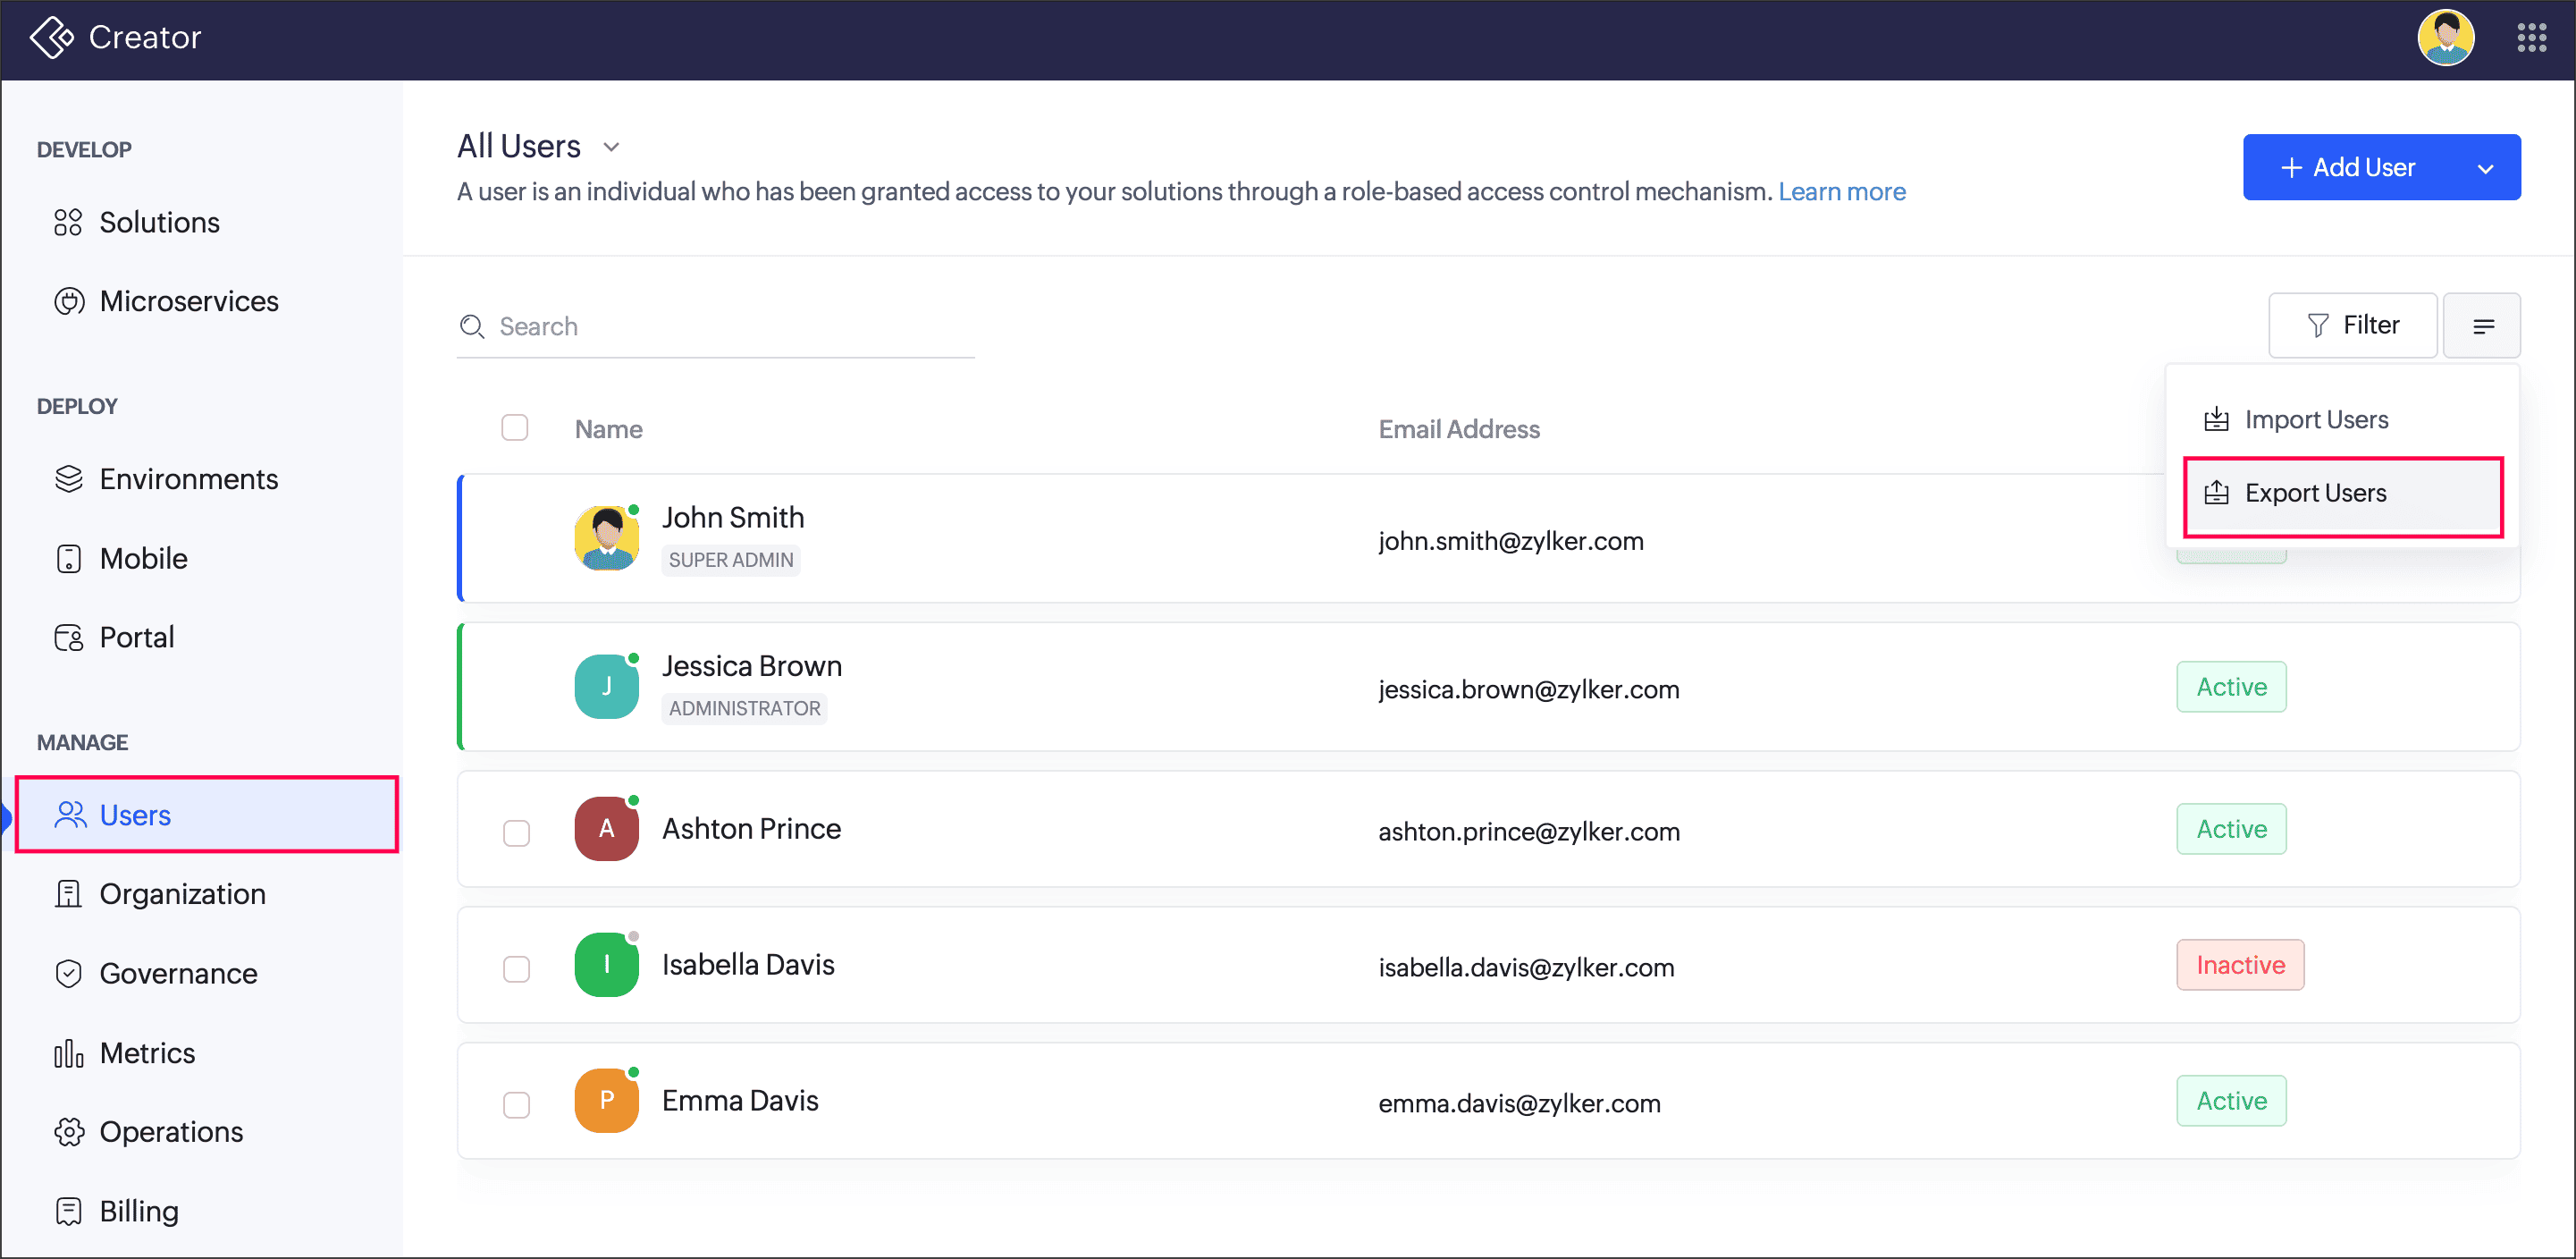Click Emma Davis's P avatar
The image size is (2576, 1259).
[x=606, y=1100]
